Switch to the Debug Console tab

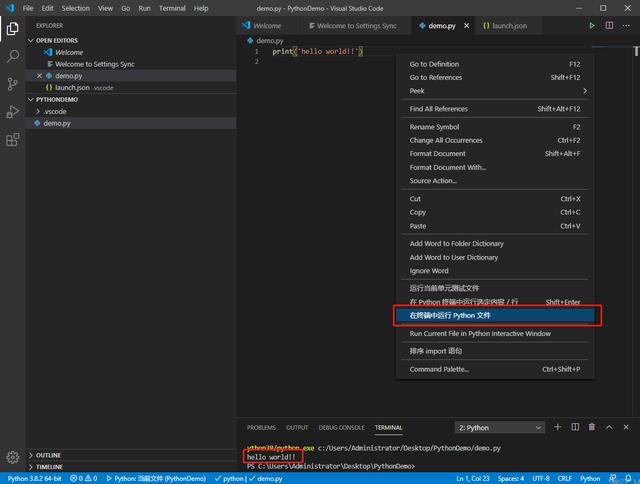[x=342, y=428]
